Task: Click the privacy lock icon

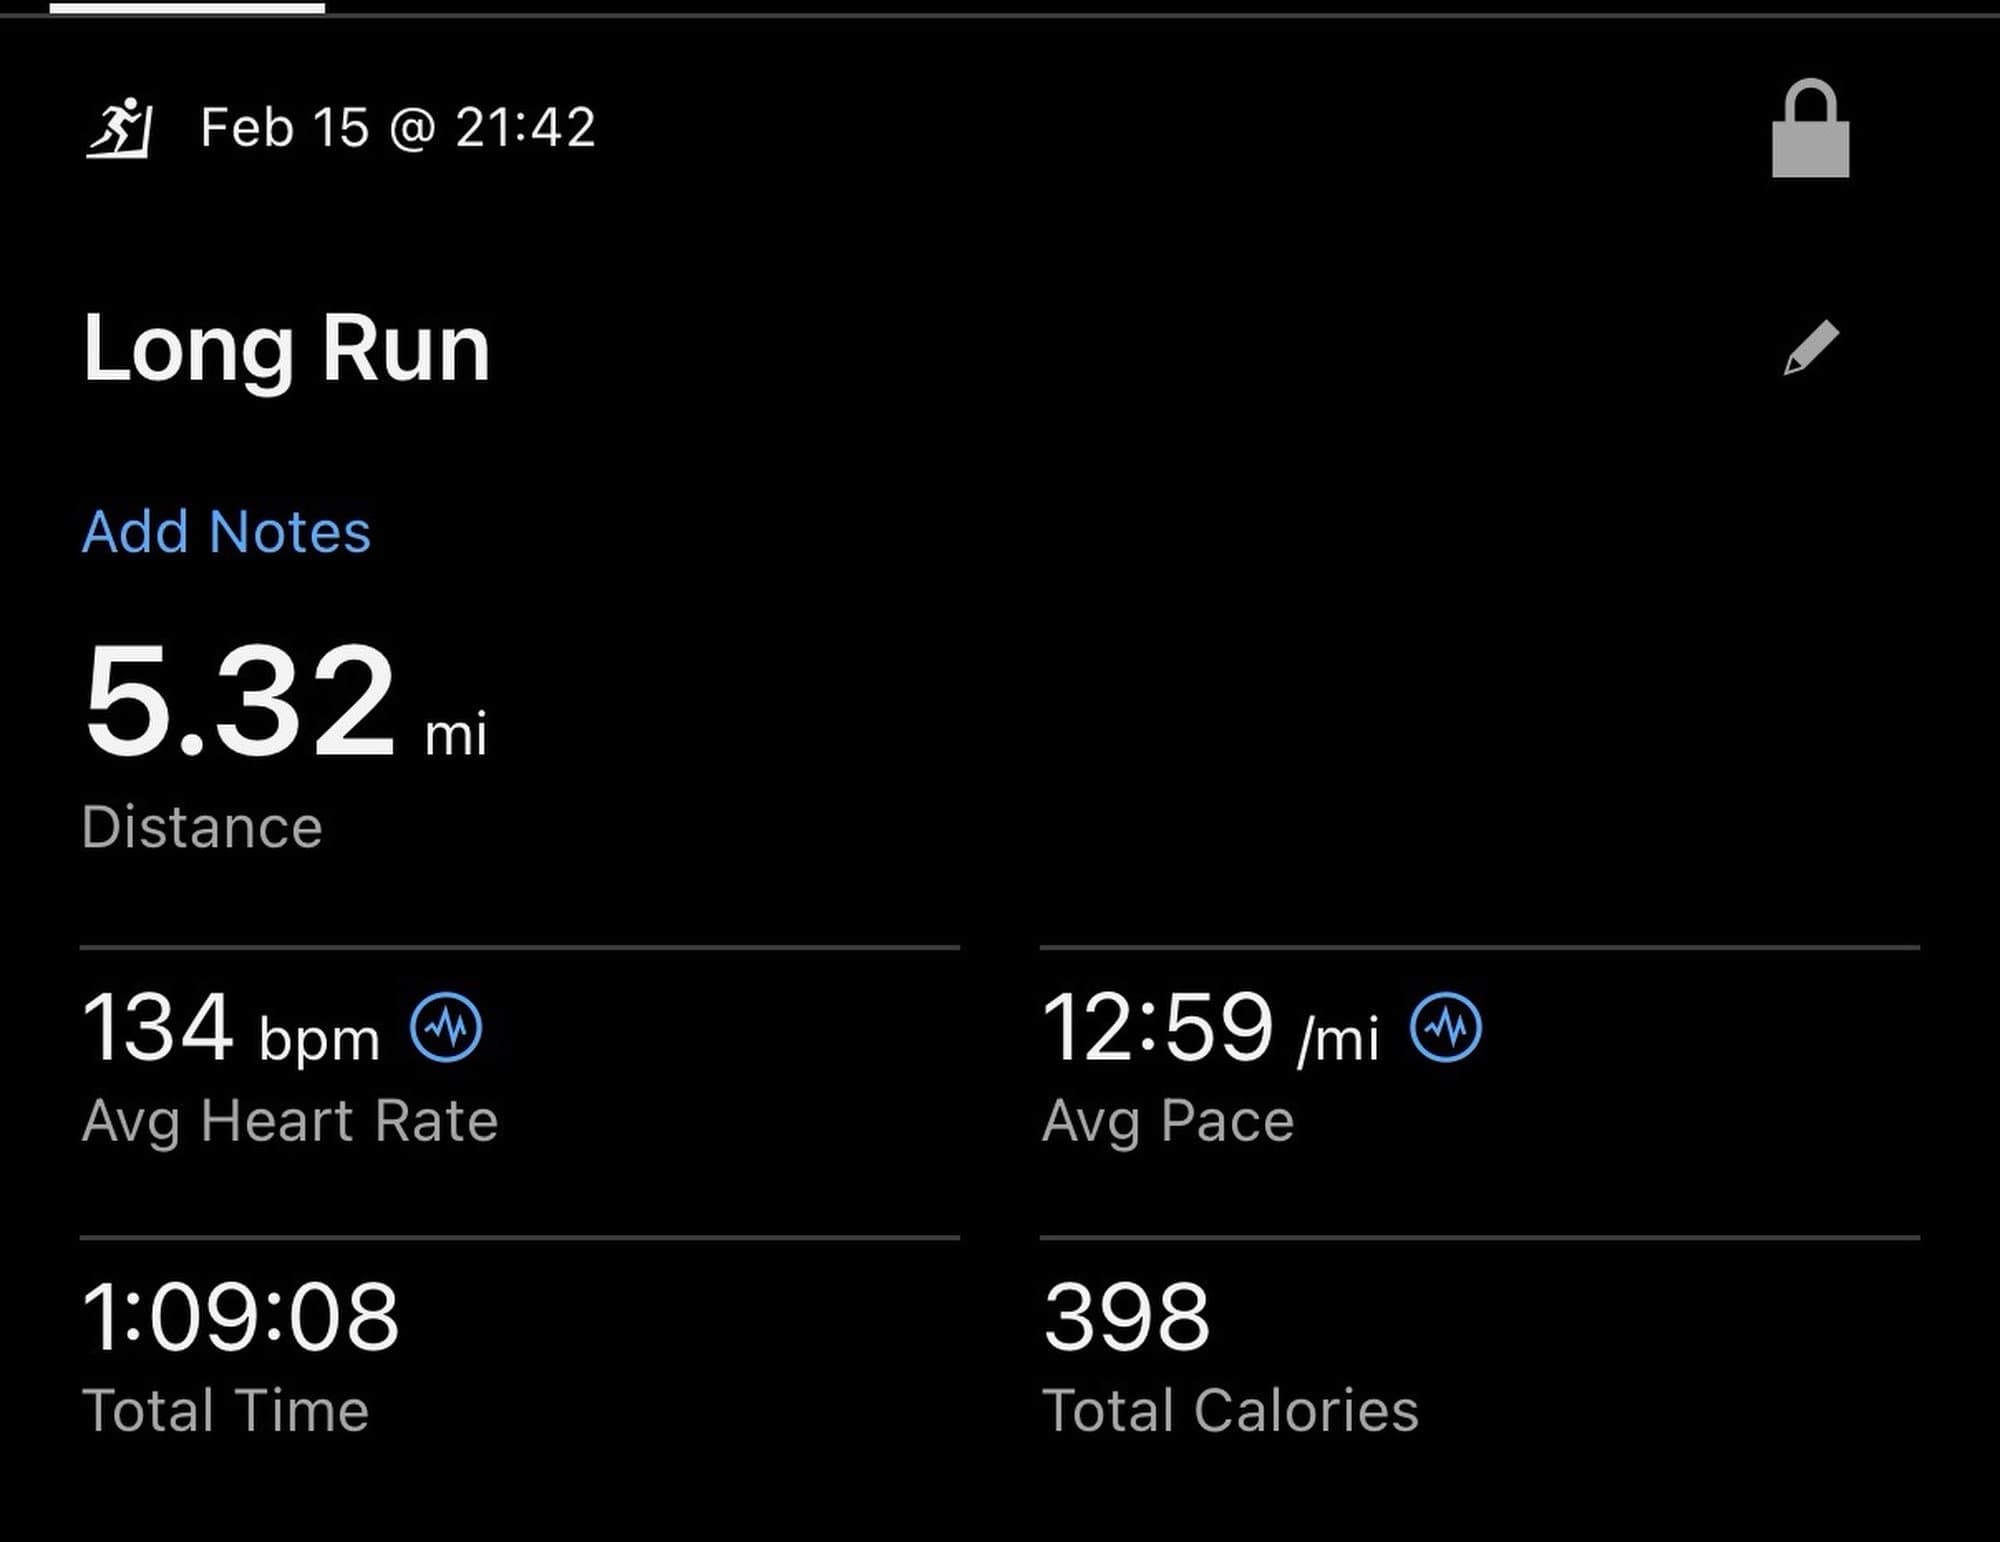Action: pyautogui.click(x=1810, y=130)
